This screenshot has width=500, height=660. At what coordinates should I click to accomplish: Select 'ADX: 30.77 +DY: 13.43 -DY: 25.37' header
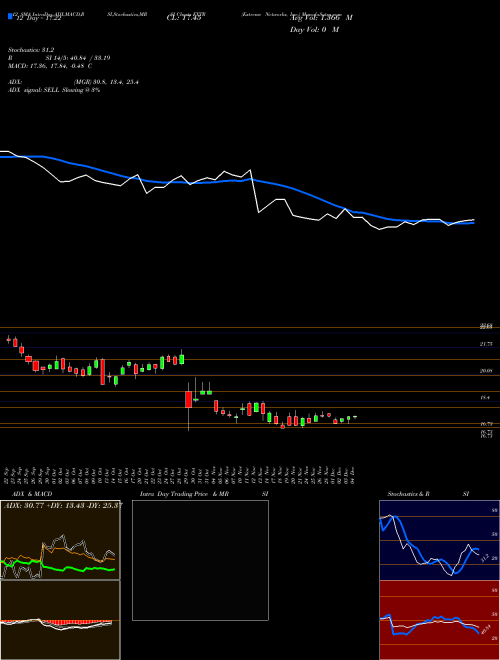click(x=63, y=505)
